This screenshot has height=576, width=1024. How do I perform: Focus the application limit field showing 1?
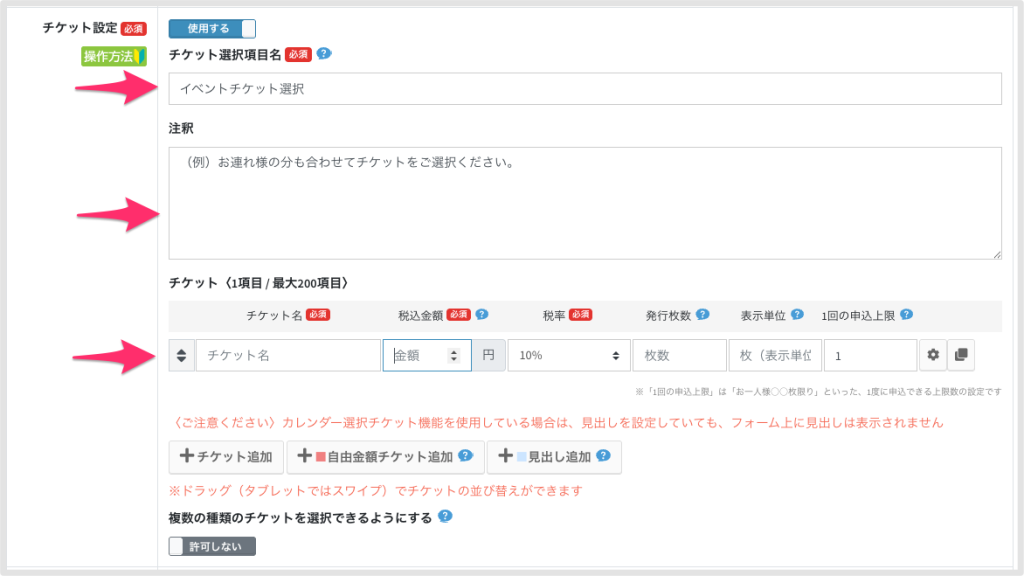pos(871,355)
